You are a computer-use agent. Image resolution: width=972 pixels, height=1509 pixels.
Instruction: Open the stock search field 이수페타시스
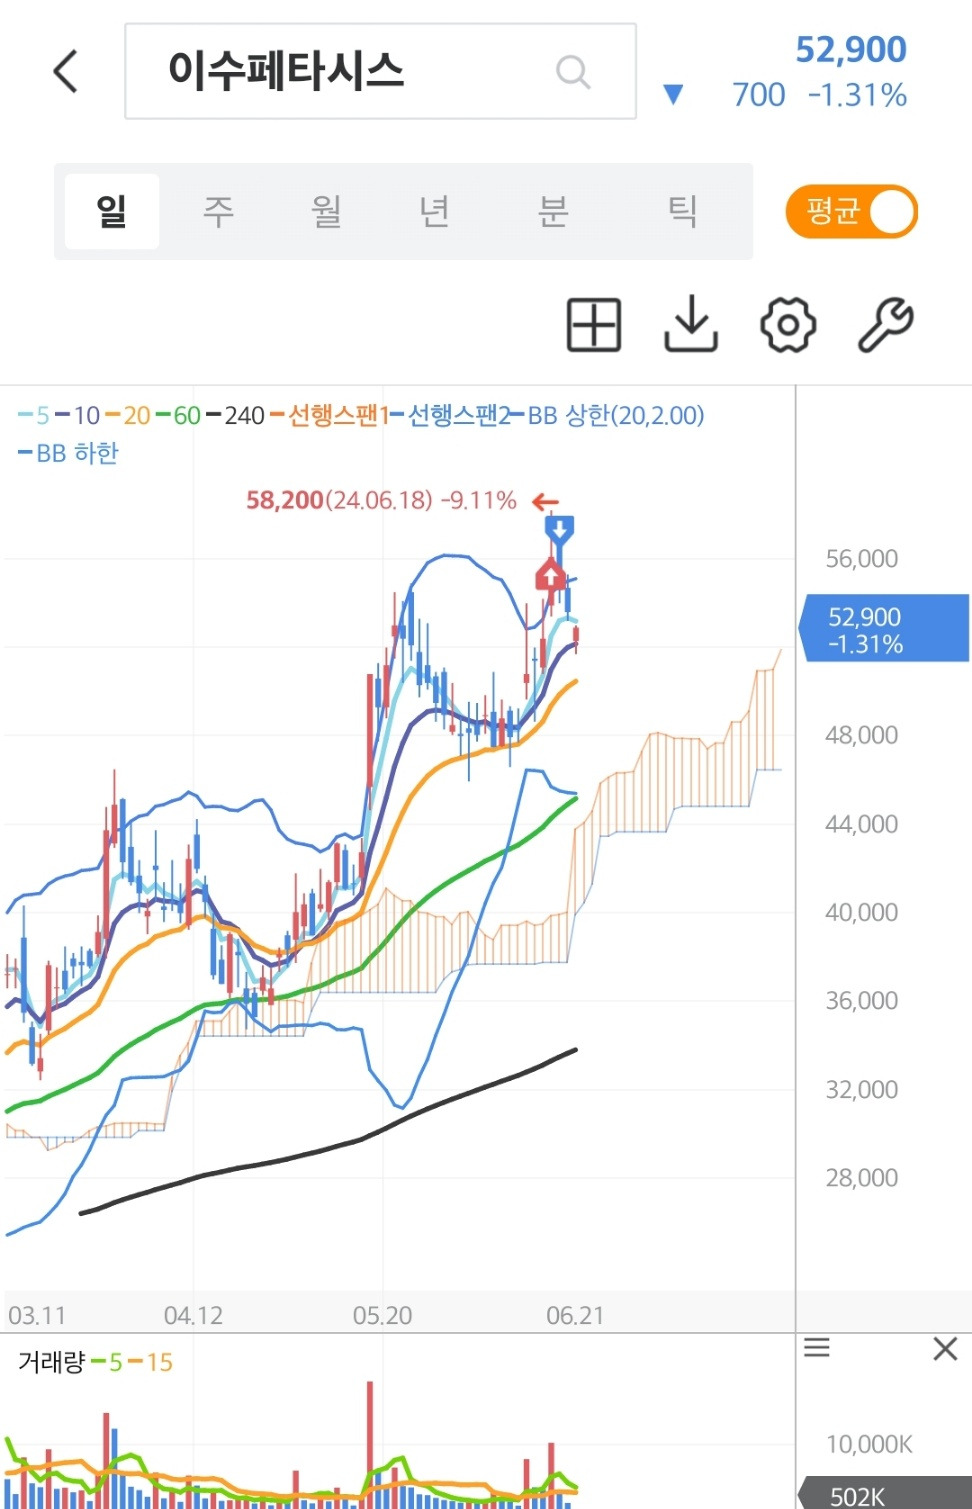tap(380, 71)
